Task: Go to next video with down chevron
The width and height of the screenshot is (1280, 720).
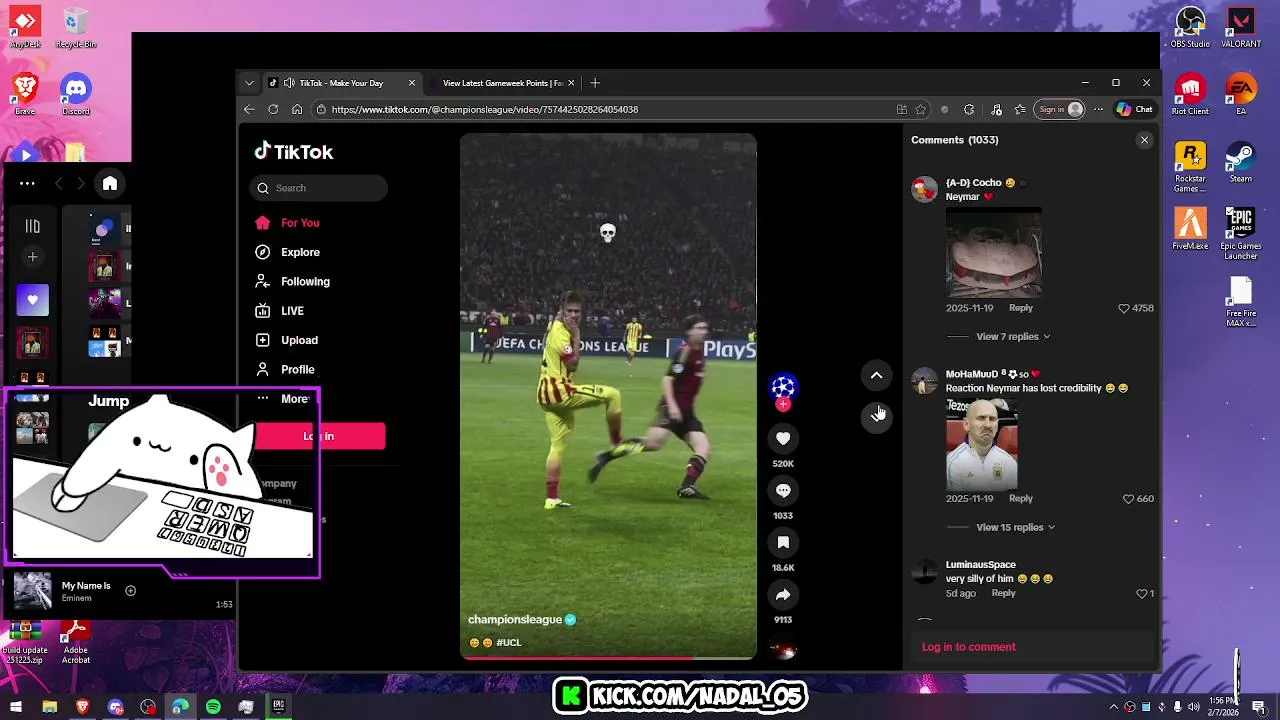Action: (876, 417)
